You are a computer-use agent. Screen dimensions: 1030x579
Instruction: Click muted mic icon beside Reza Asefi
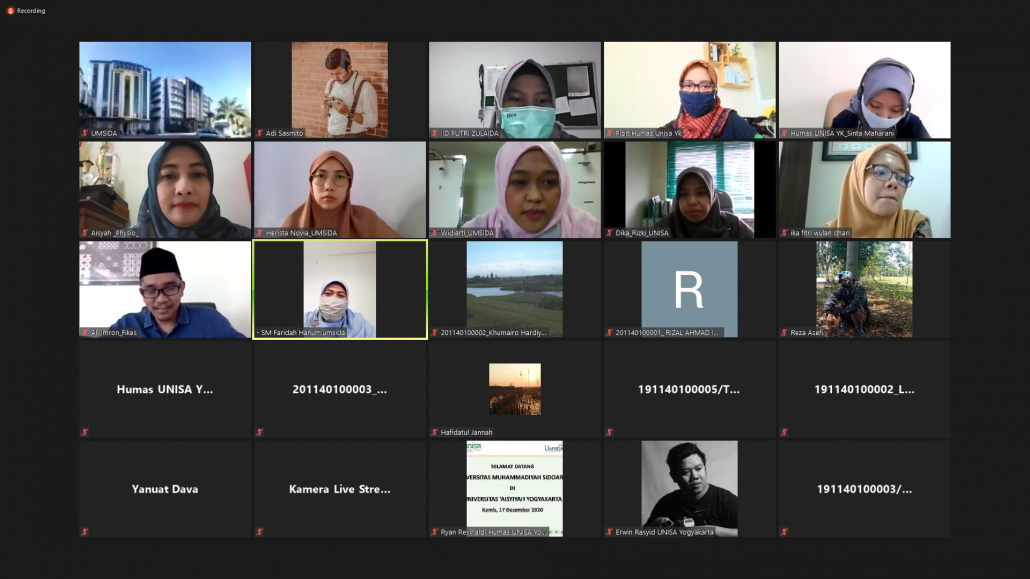tap(784, 333)
